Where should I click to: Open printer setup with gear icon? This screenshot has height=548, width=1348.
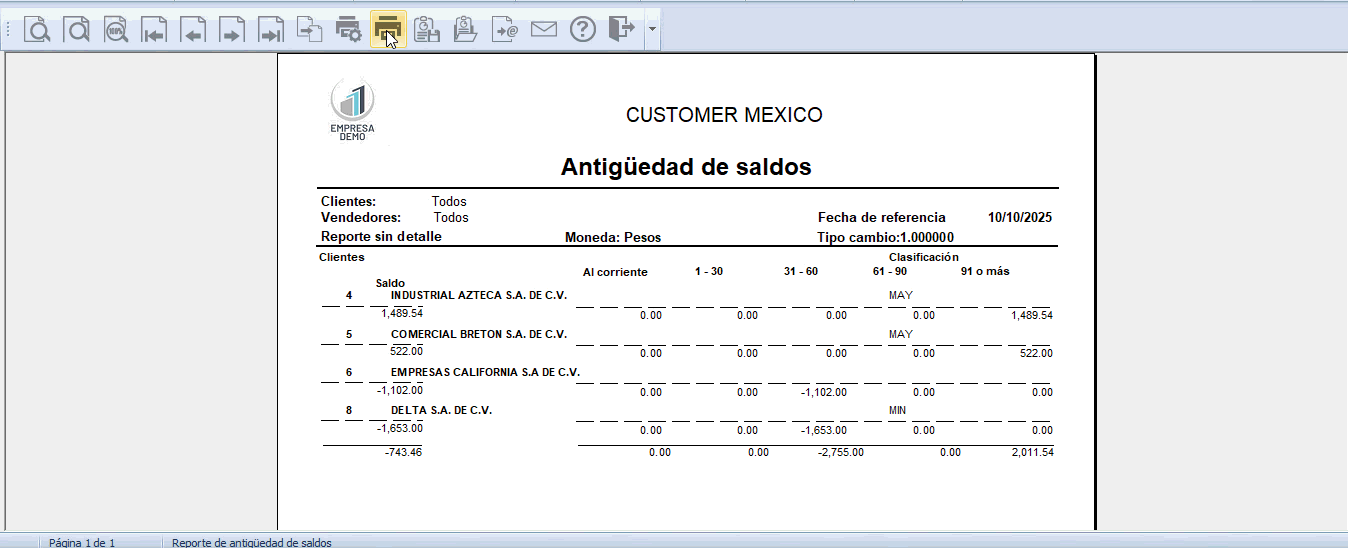[349, 30]
